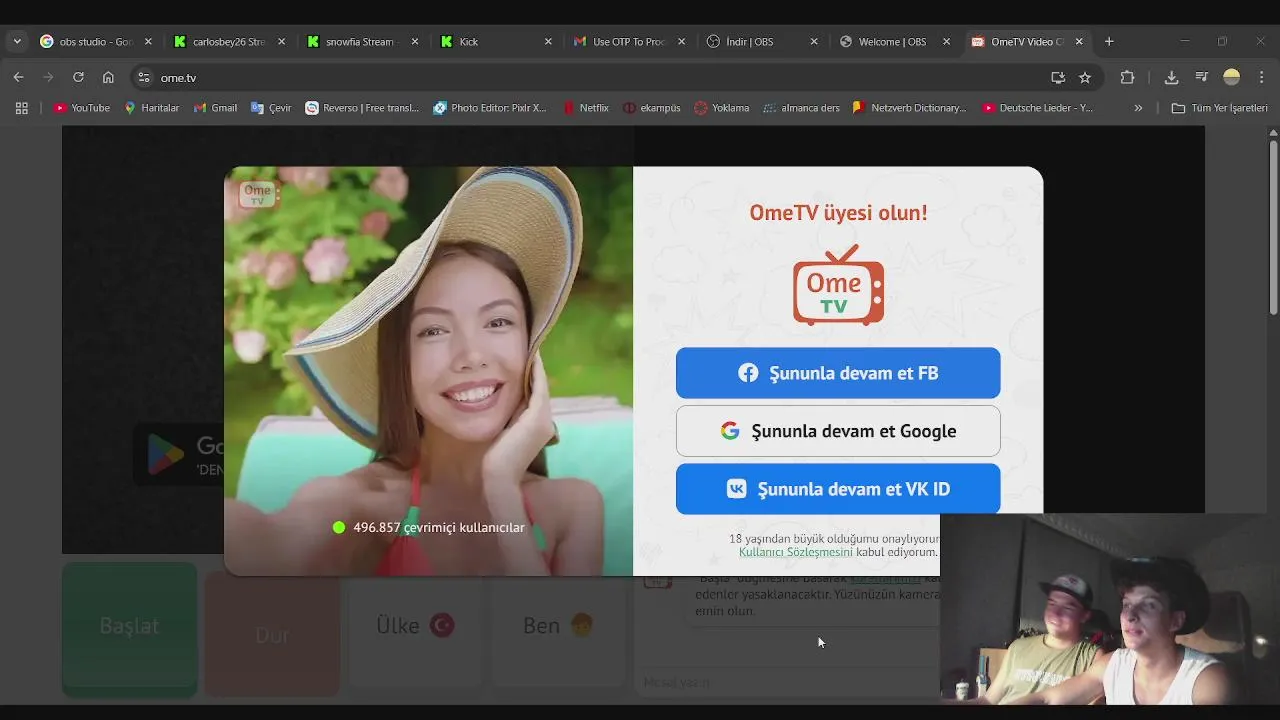Close the OmeTV Video Chat tab
Image resolution: width=1280 pixels, height=720 pixels.
point(1079,42)
